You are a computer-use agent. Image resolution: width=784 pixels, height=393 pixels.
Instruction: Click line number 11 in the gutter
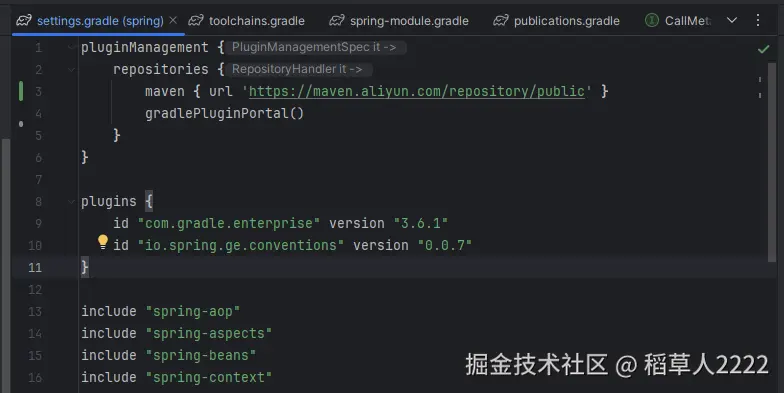click(35, 268)
